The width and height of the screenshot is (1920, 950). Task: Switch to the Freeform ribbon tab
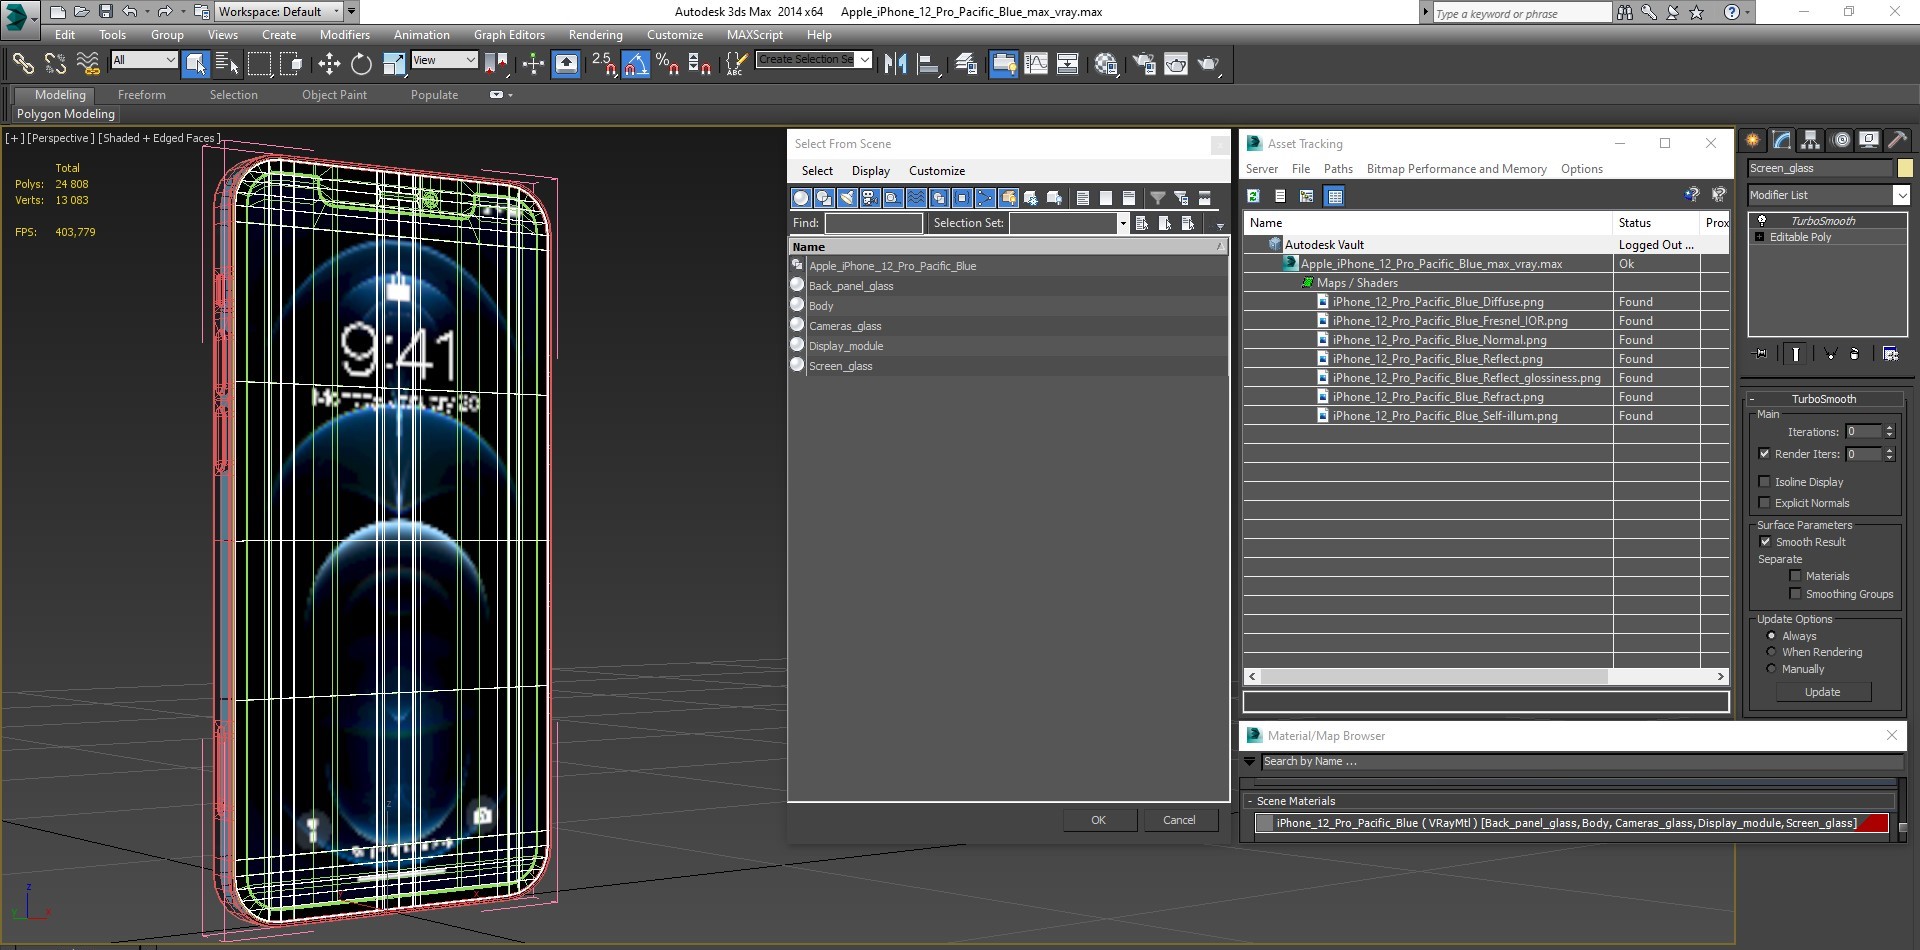tap(142, 95)
